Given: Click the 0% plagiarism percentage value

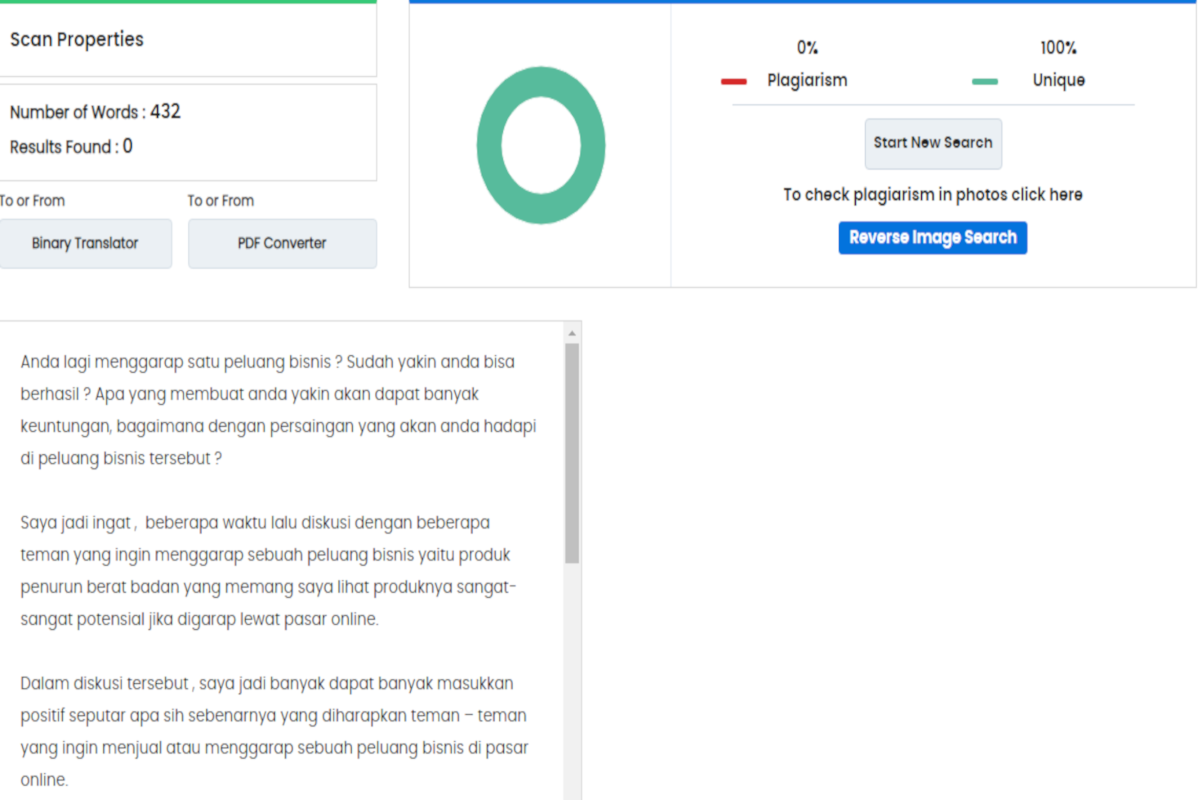Looking at the screenshot, I should pos(807,48).
